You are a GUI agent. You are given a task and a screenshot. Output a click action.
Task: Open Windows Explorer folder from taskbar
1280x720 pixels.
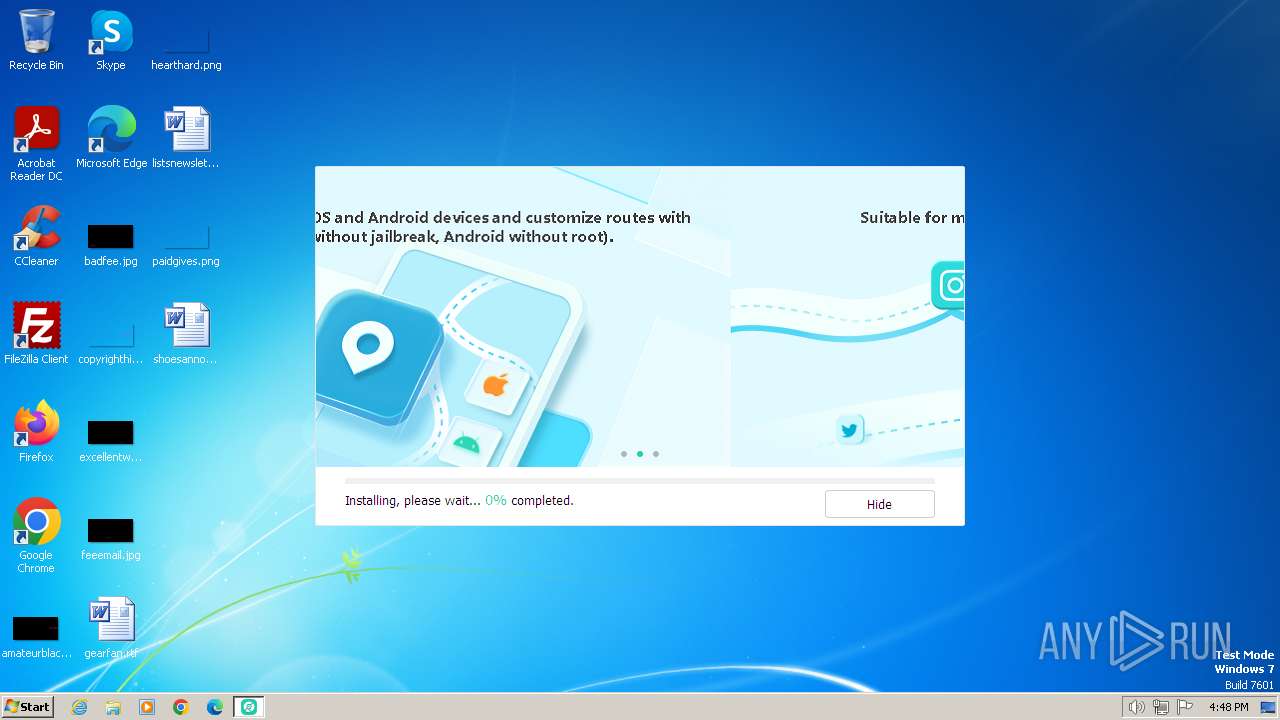point(113,707)
